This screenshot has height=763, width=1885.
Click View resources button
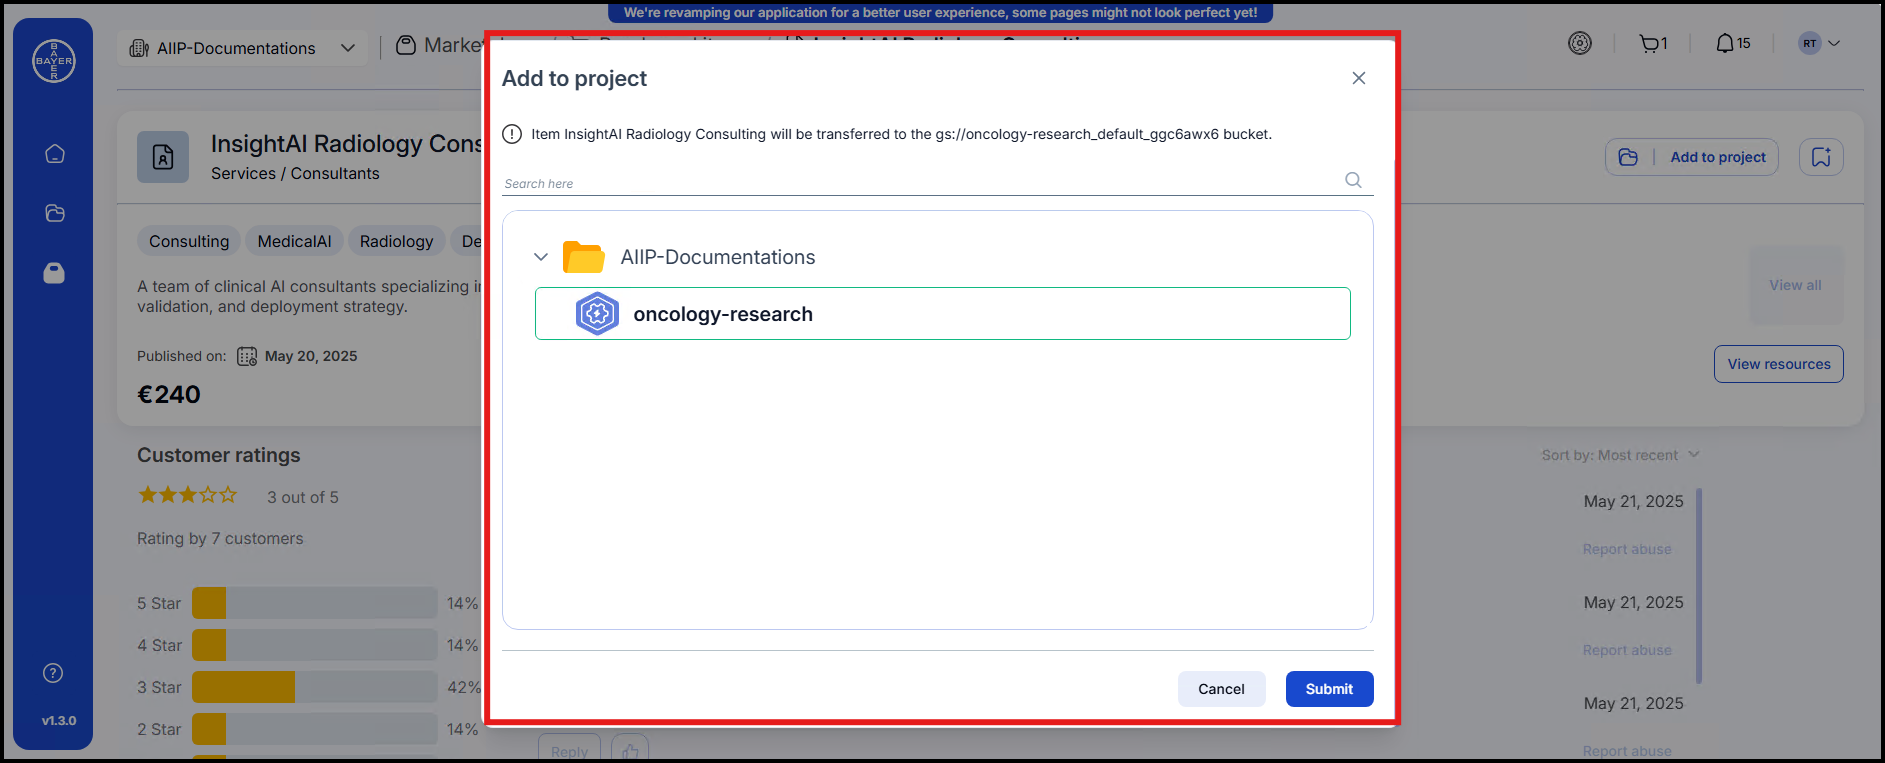click(1779, 364)
